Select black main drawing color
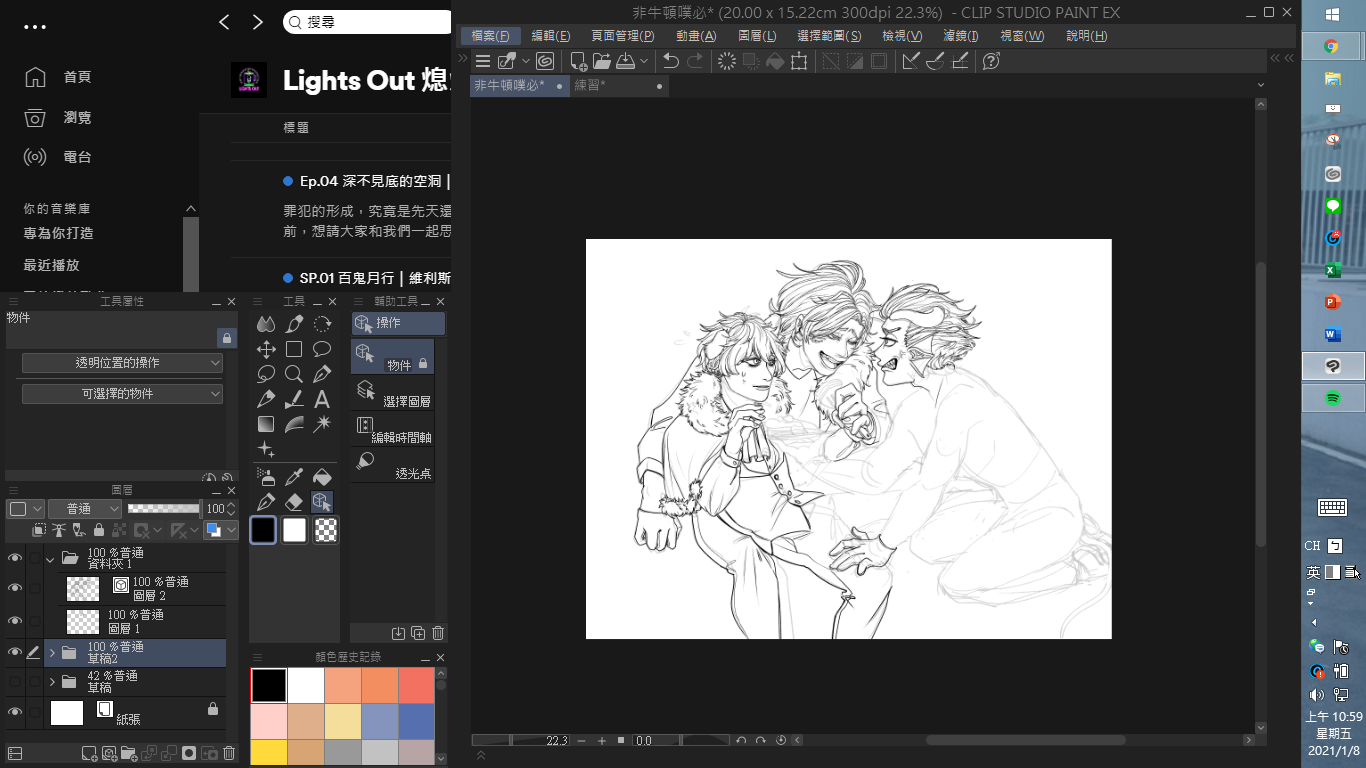 click(263, 530)
